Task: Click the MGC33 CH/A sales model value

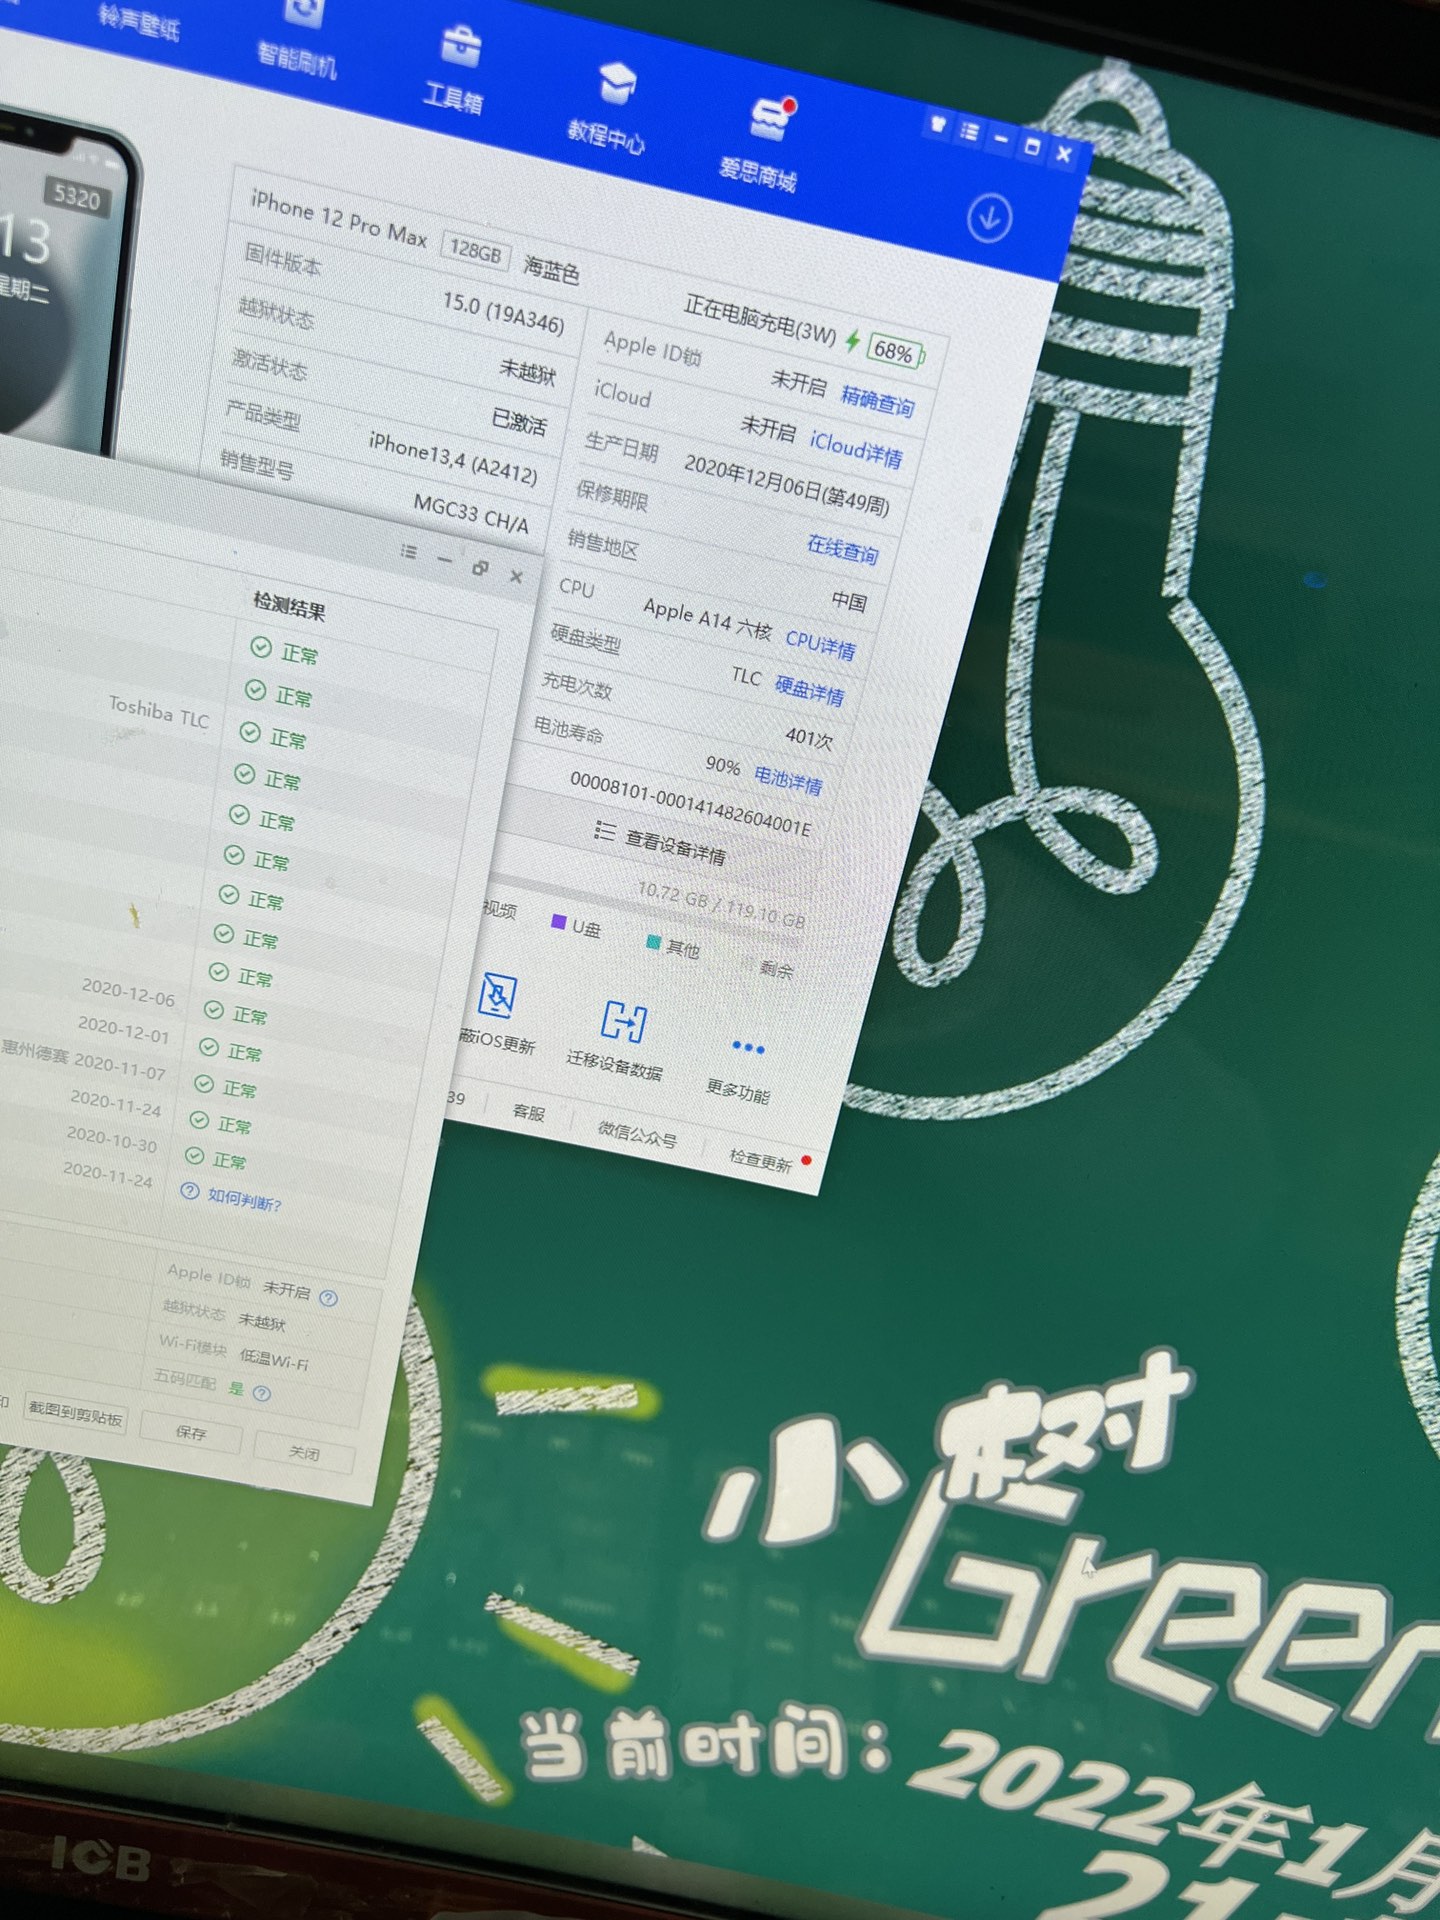Action: [471, 514]
